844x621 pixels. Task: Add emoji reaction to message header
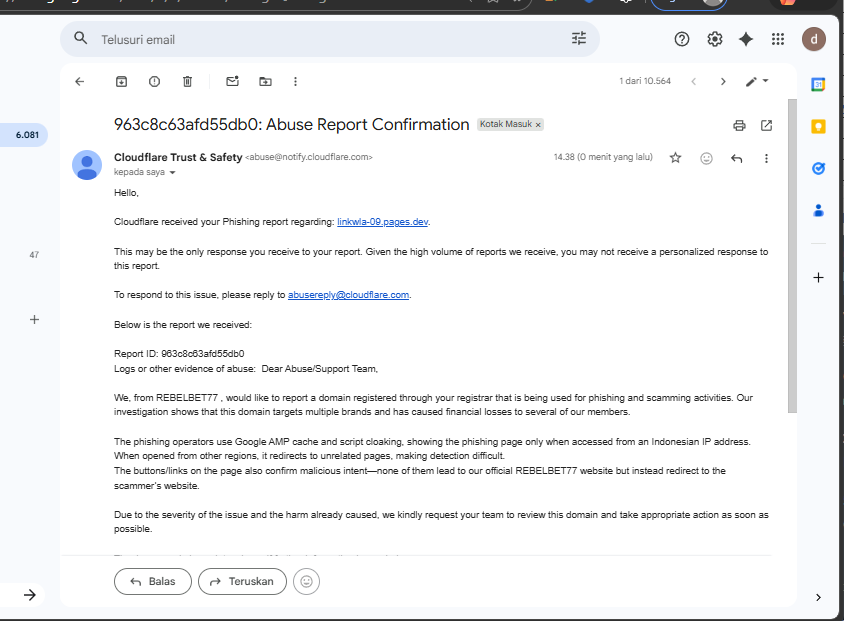point(706,158)
